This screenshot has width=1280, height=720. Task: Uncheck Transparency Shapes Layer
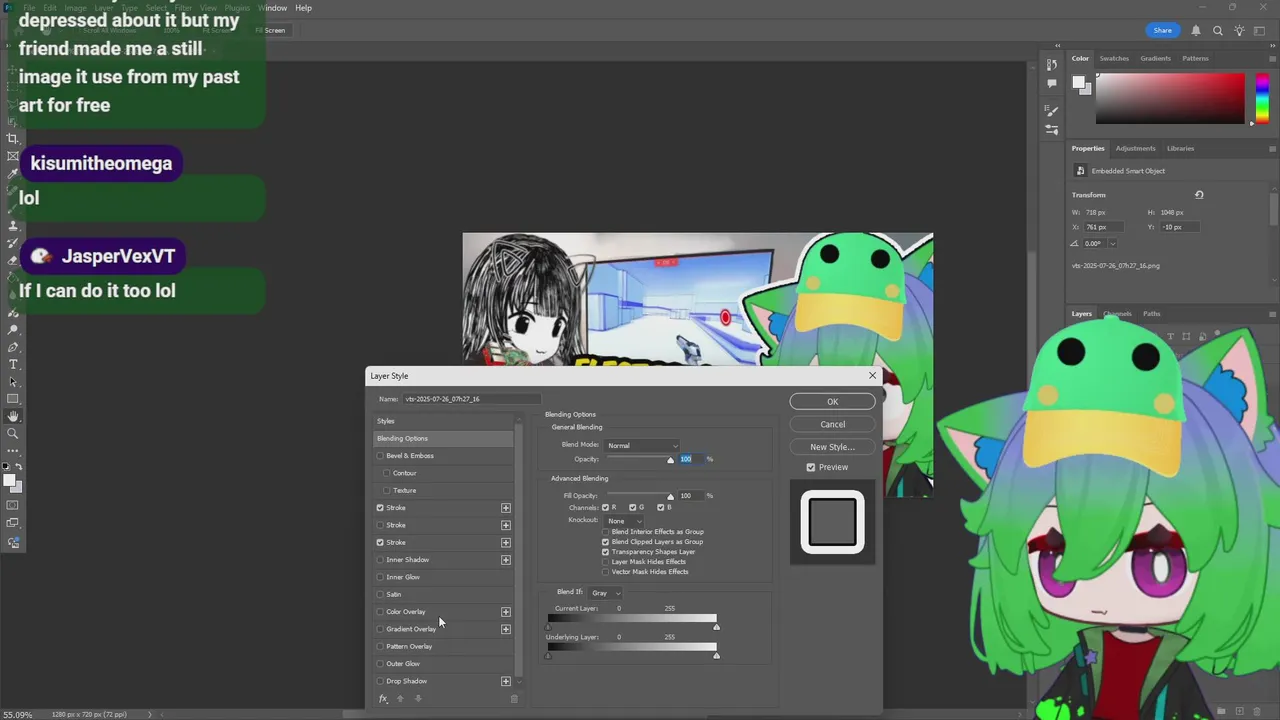[x=605, y=552]
